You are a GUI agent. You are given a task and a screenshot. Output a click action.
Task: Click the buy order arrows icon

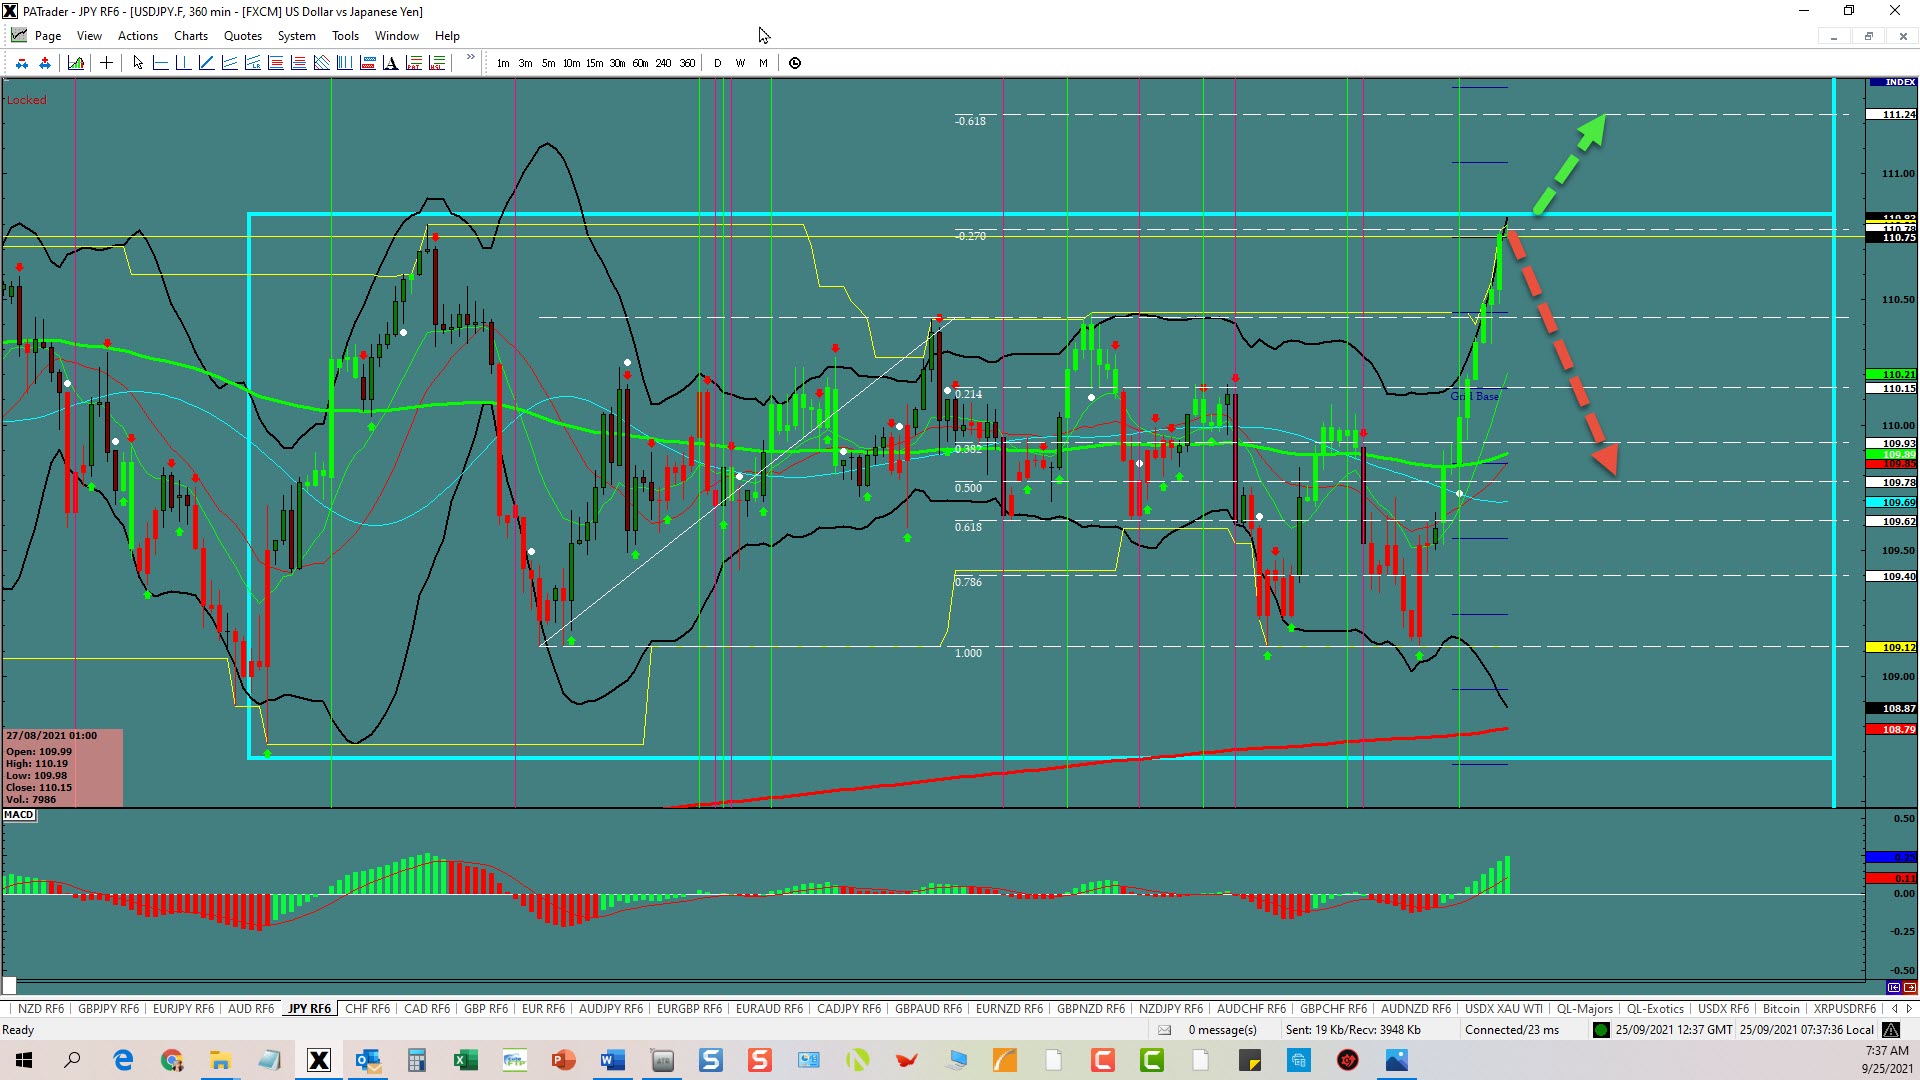(45, 63)
